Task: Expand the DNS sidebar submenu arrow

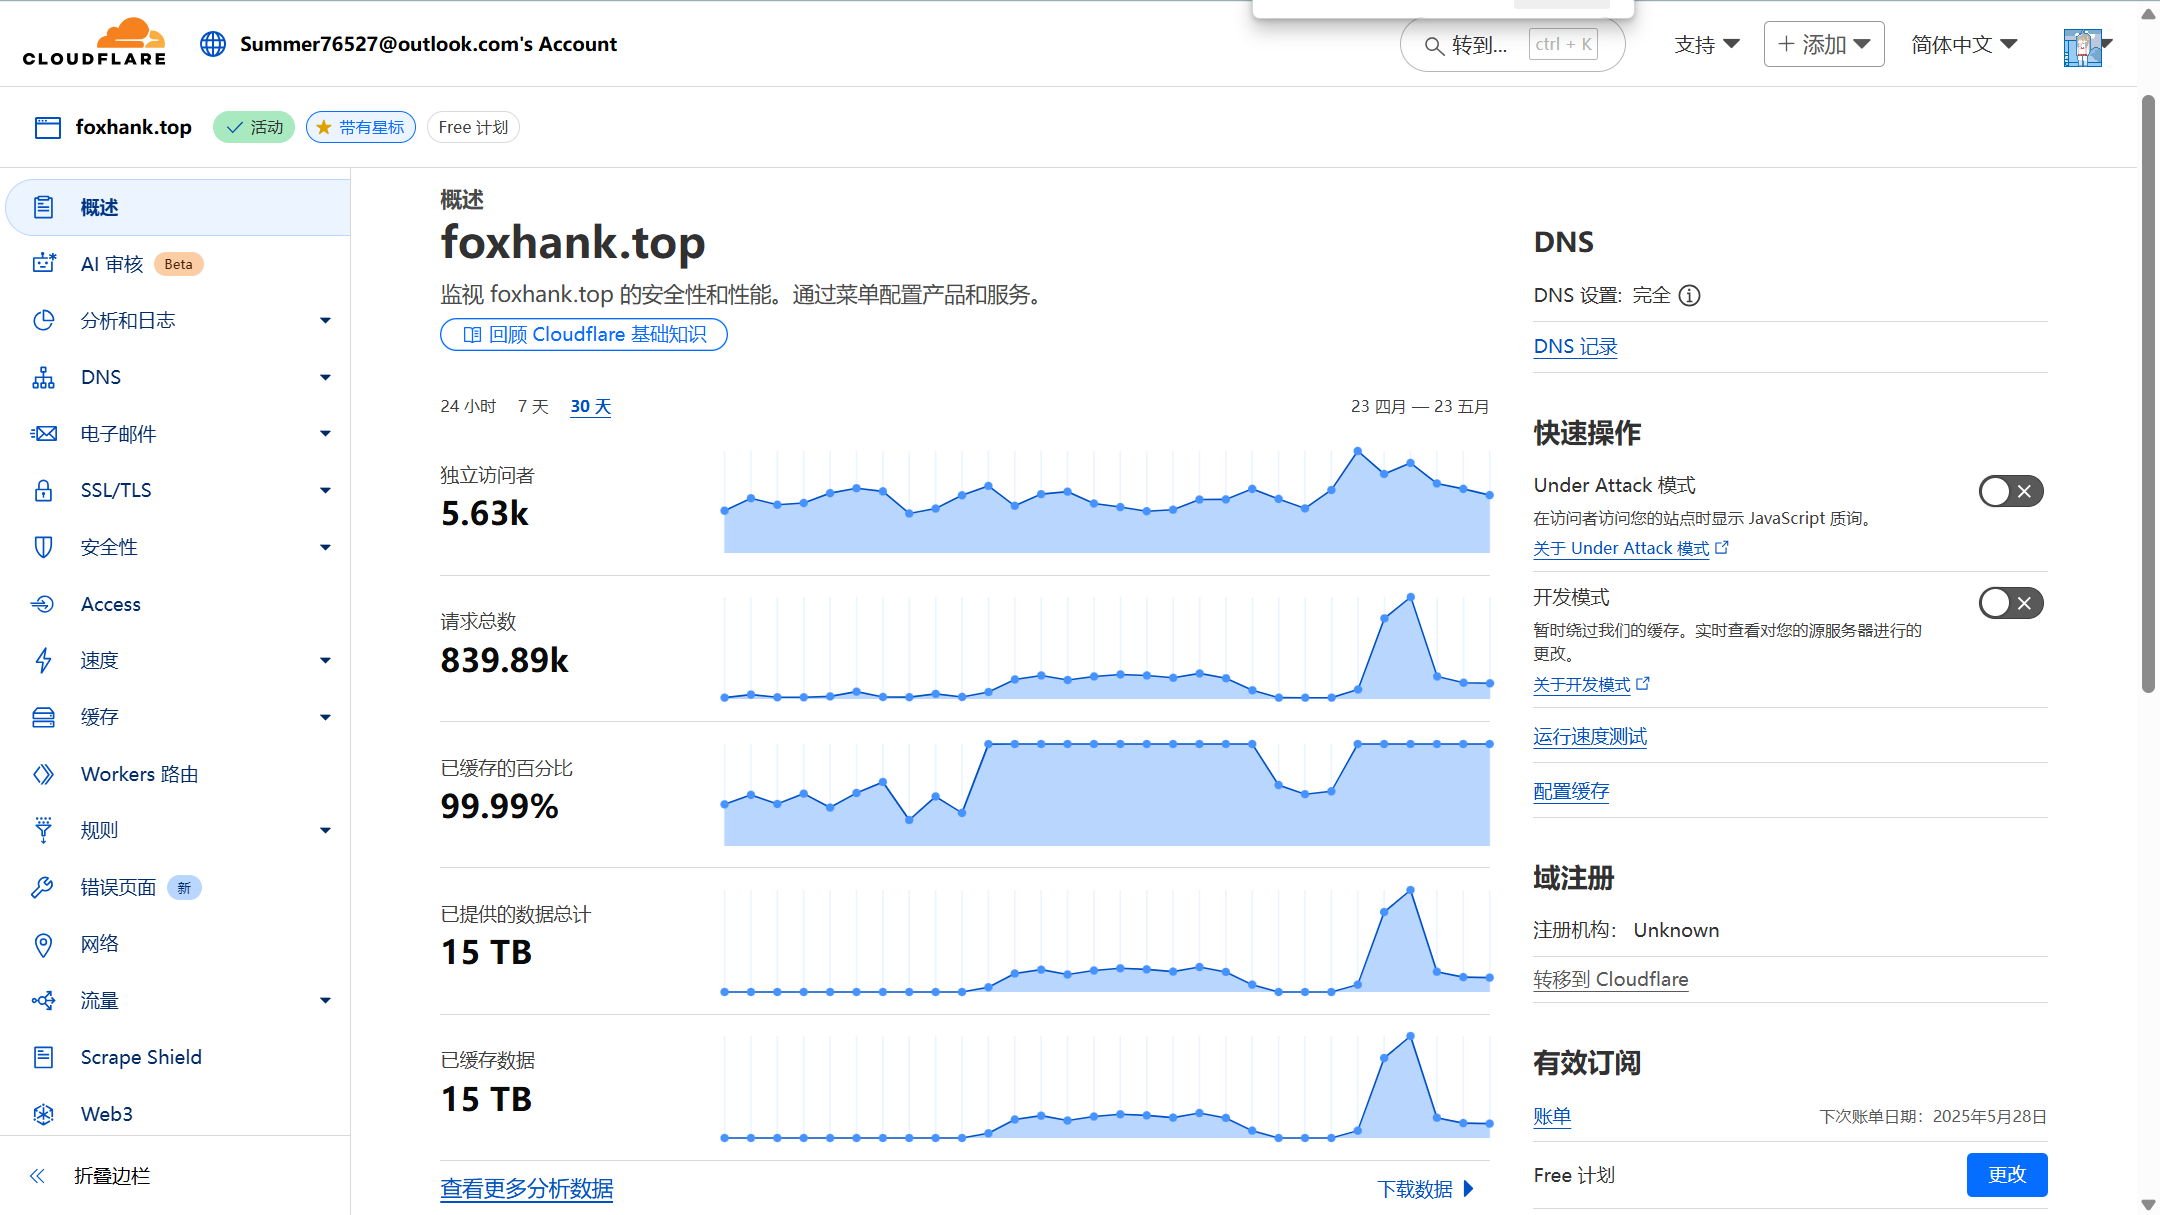Action: pyautogui.click(x=325, y=377)
